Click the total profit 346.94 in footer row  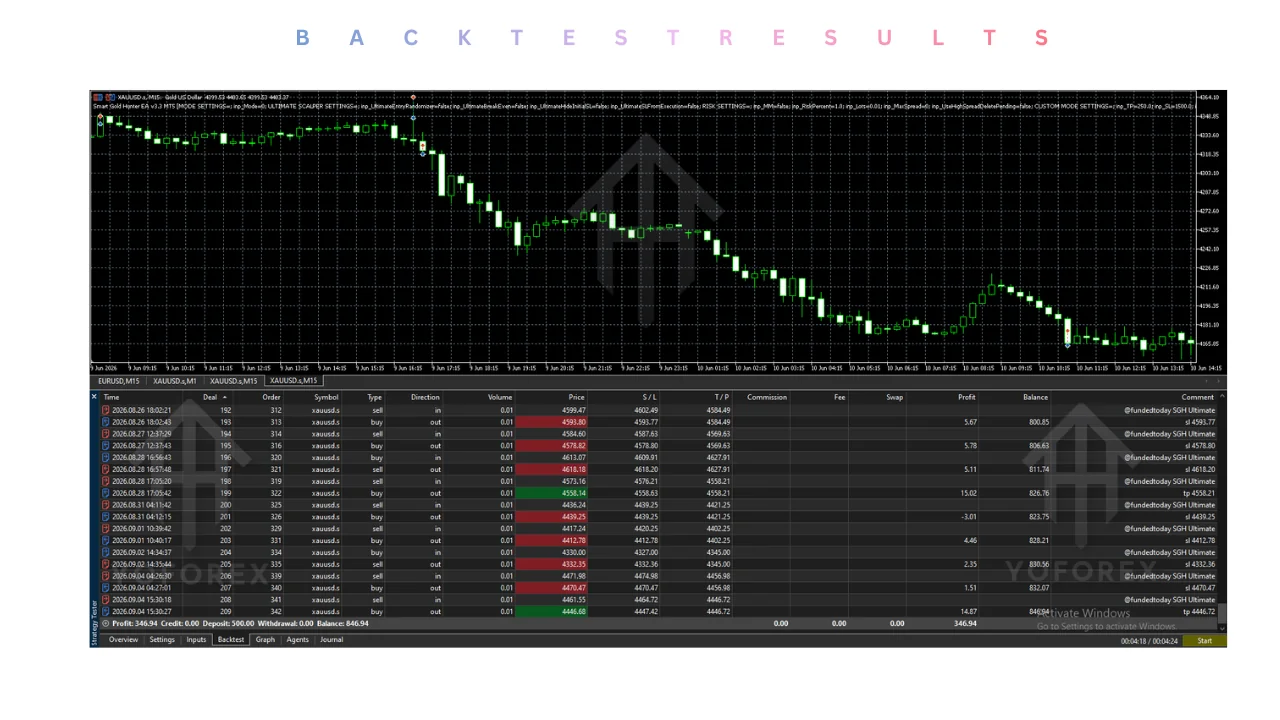965,623
